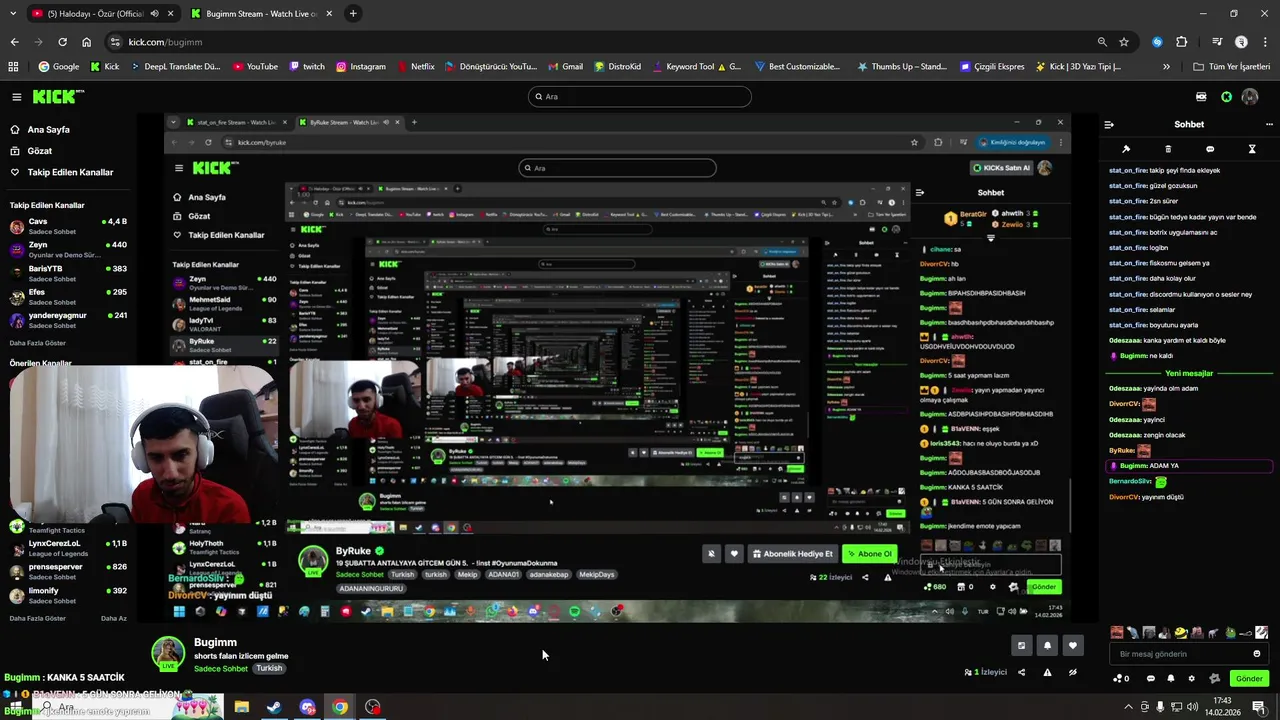Toggle chat notification bell below input

(x=1171, y=678)
